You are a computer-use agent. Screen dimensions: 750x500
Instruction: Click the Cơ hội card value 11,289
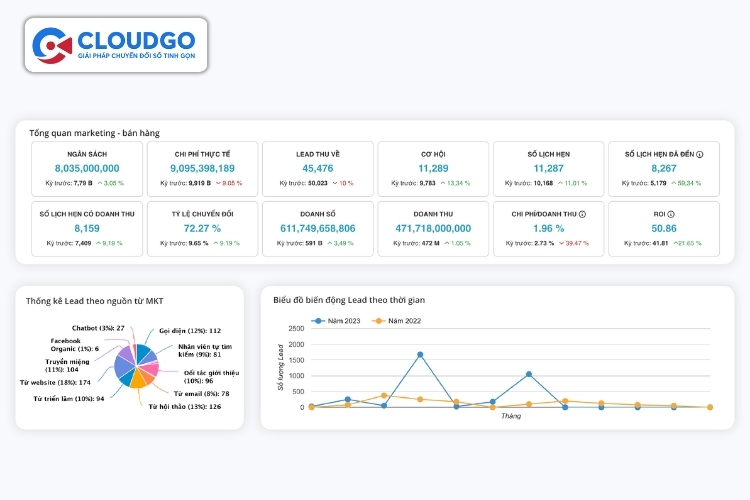click(433, 168)
